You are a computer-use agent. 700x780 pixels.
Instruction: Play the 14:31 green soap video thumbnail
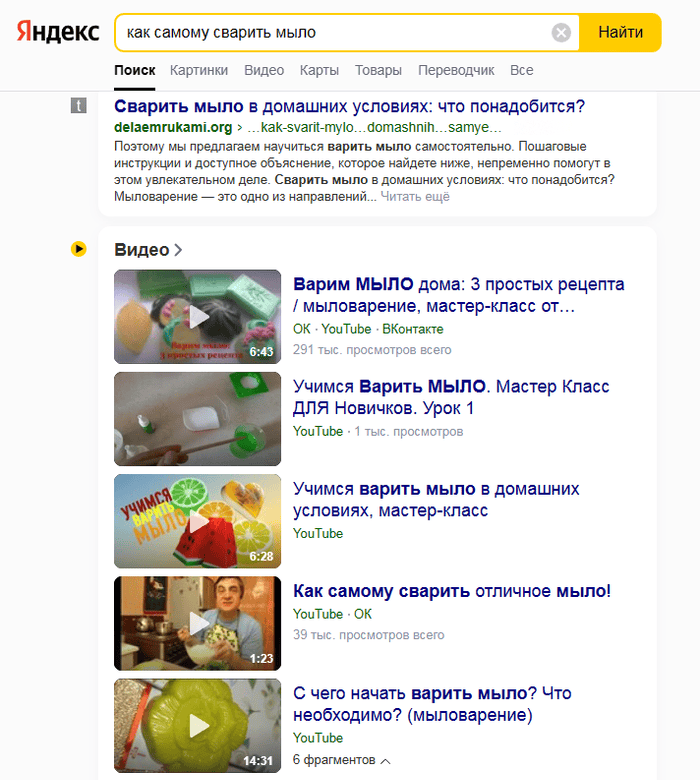[198, 726]
